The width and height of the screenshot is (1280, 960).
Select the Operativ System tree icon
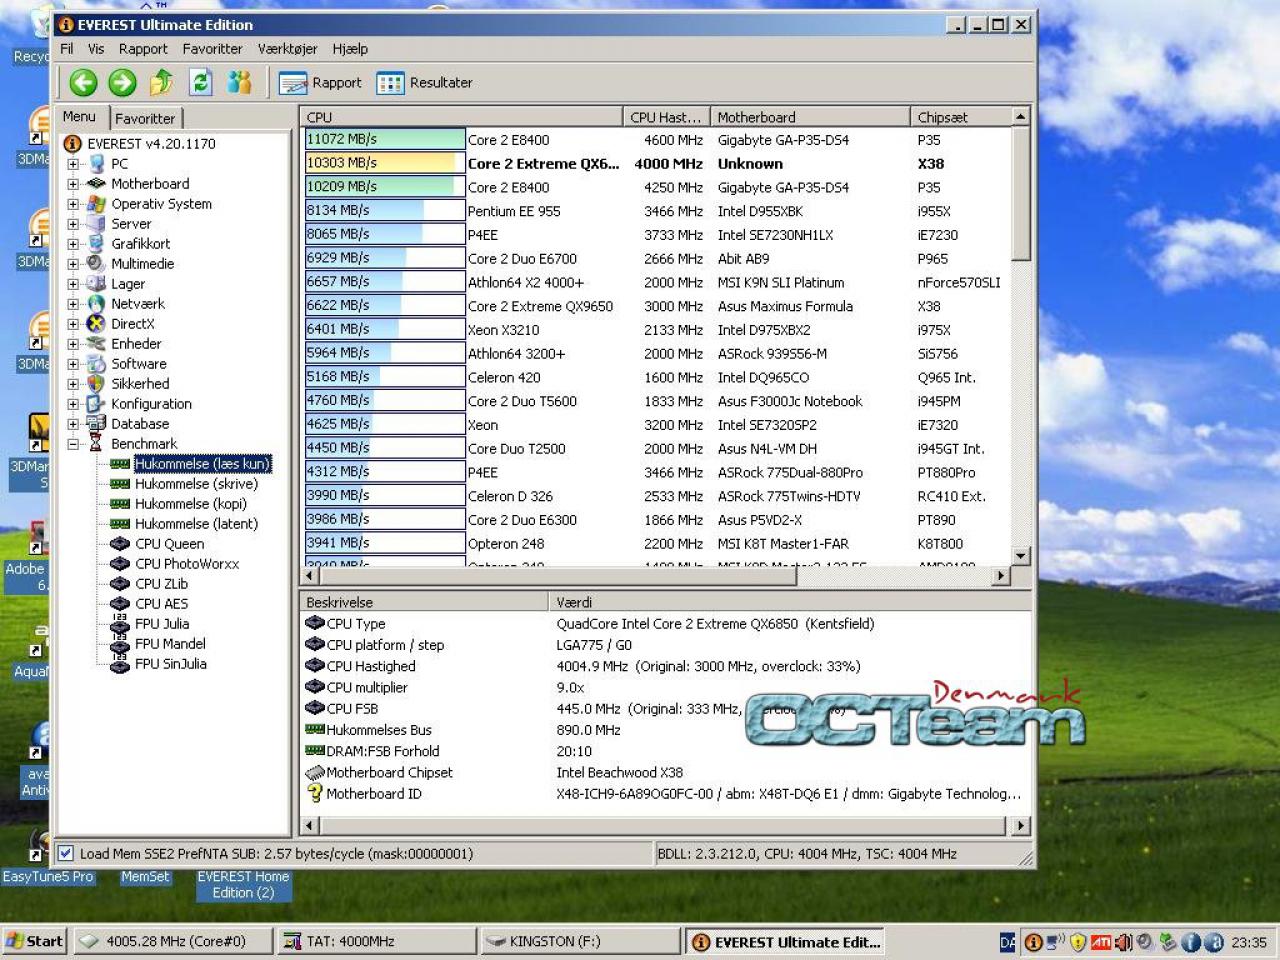point(96,204)
